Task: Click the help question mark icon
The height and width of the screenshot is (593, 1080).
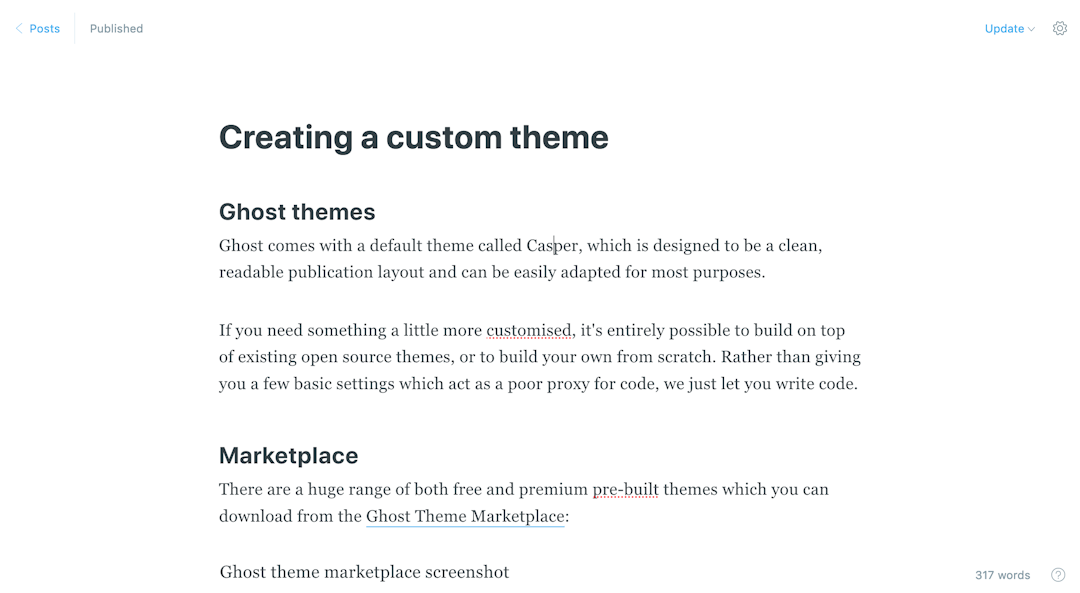Action: [1060, 575]
